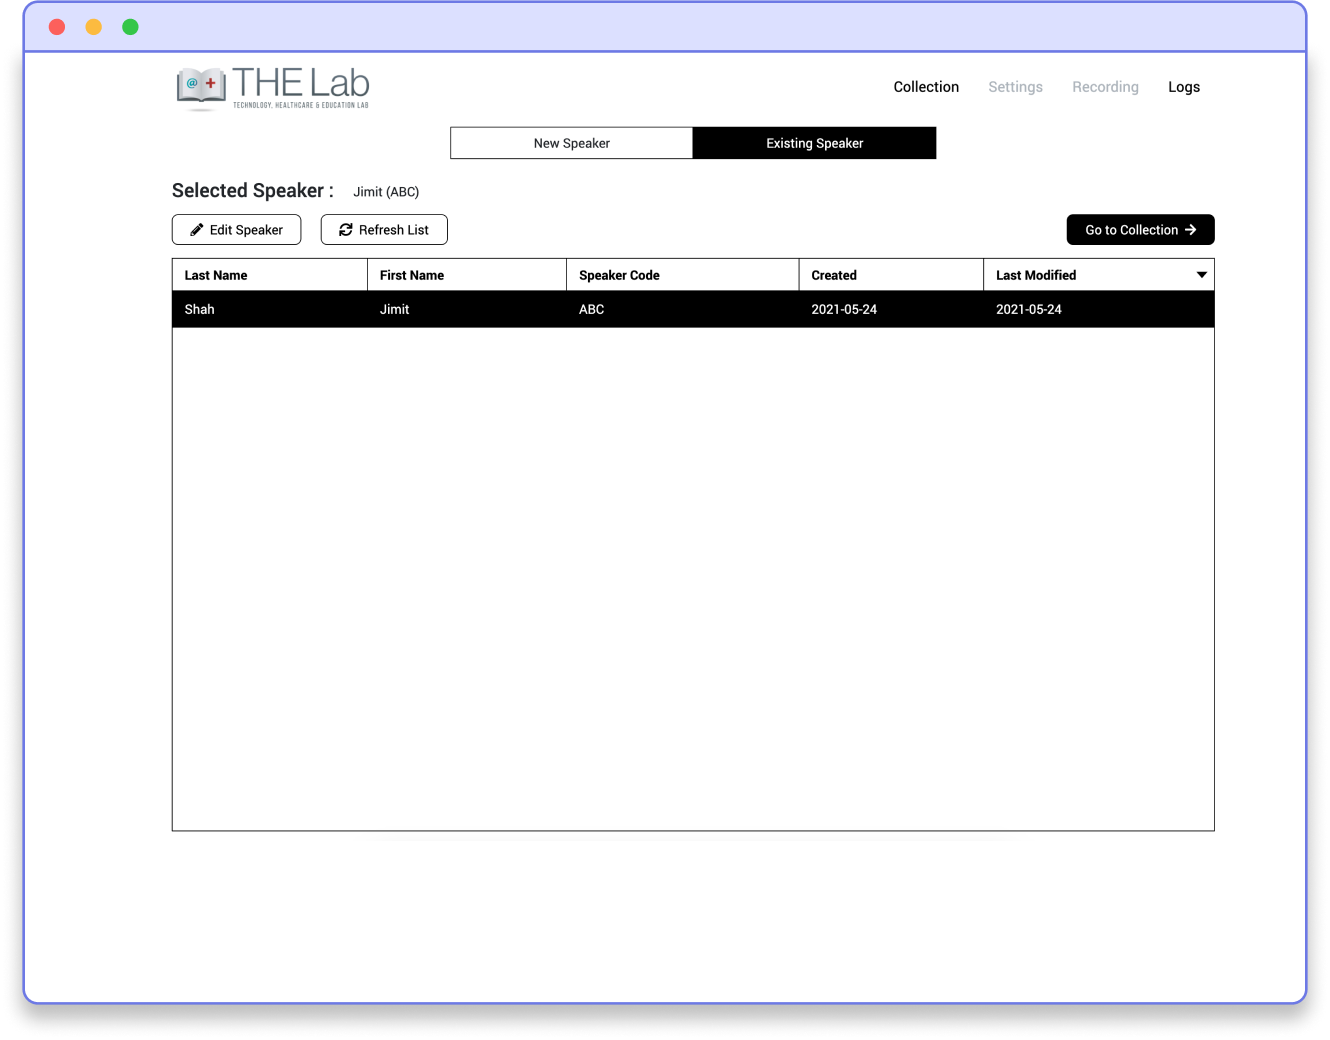The width and height of the screenshot is (1330, 1040).
Task: Sort by the First Name column header
Action: (412, 275)
